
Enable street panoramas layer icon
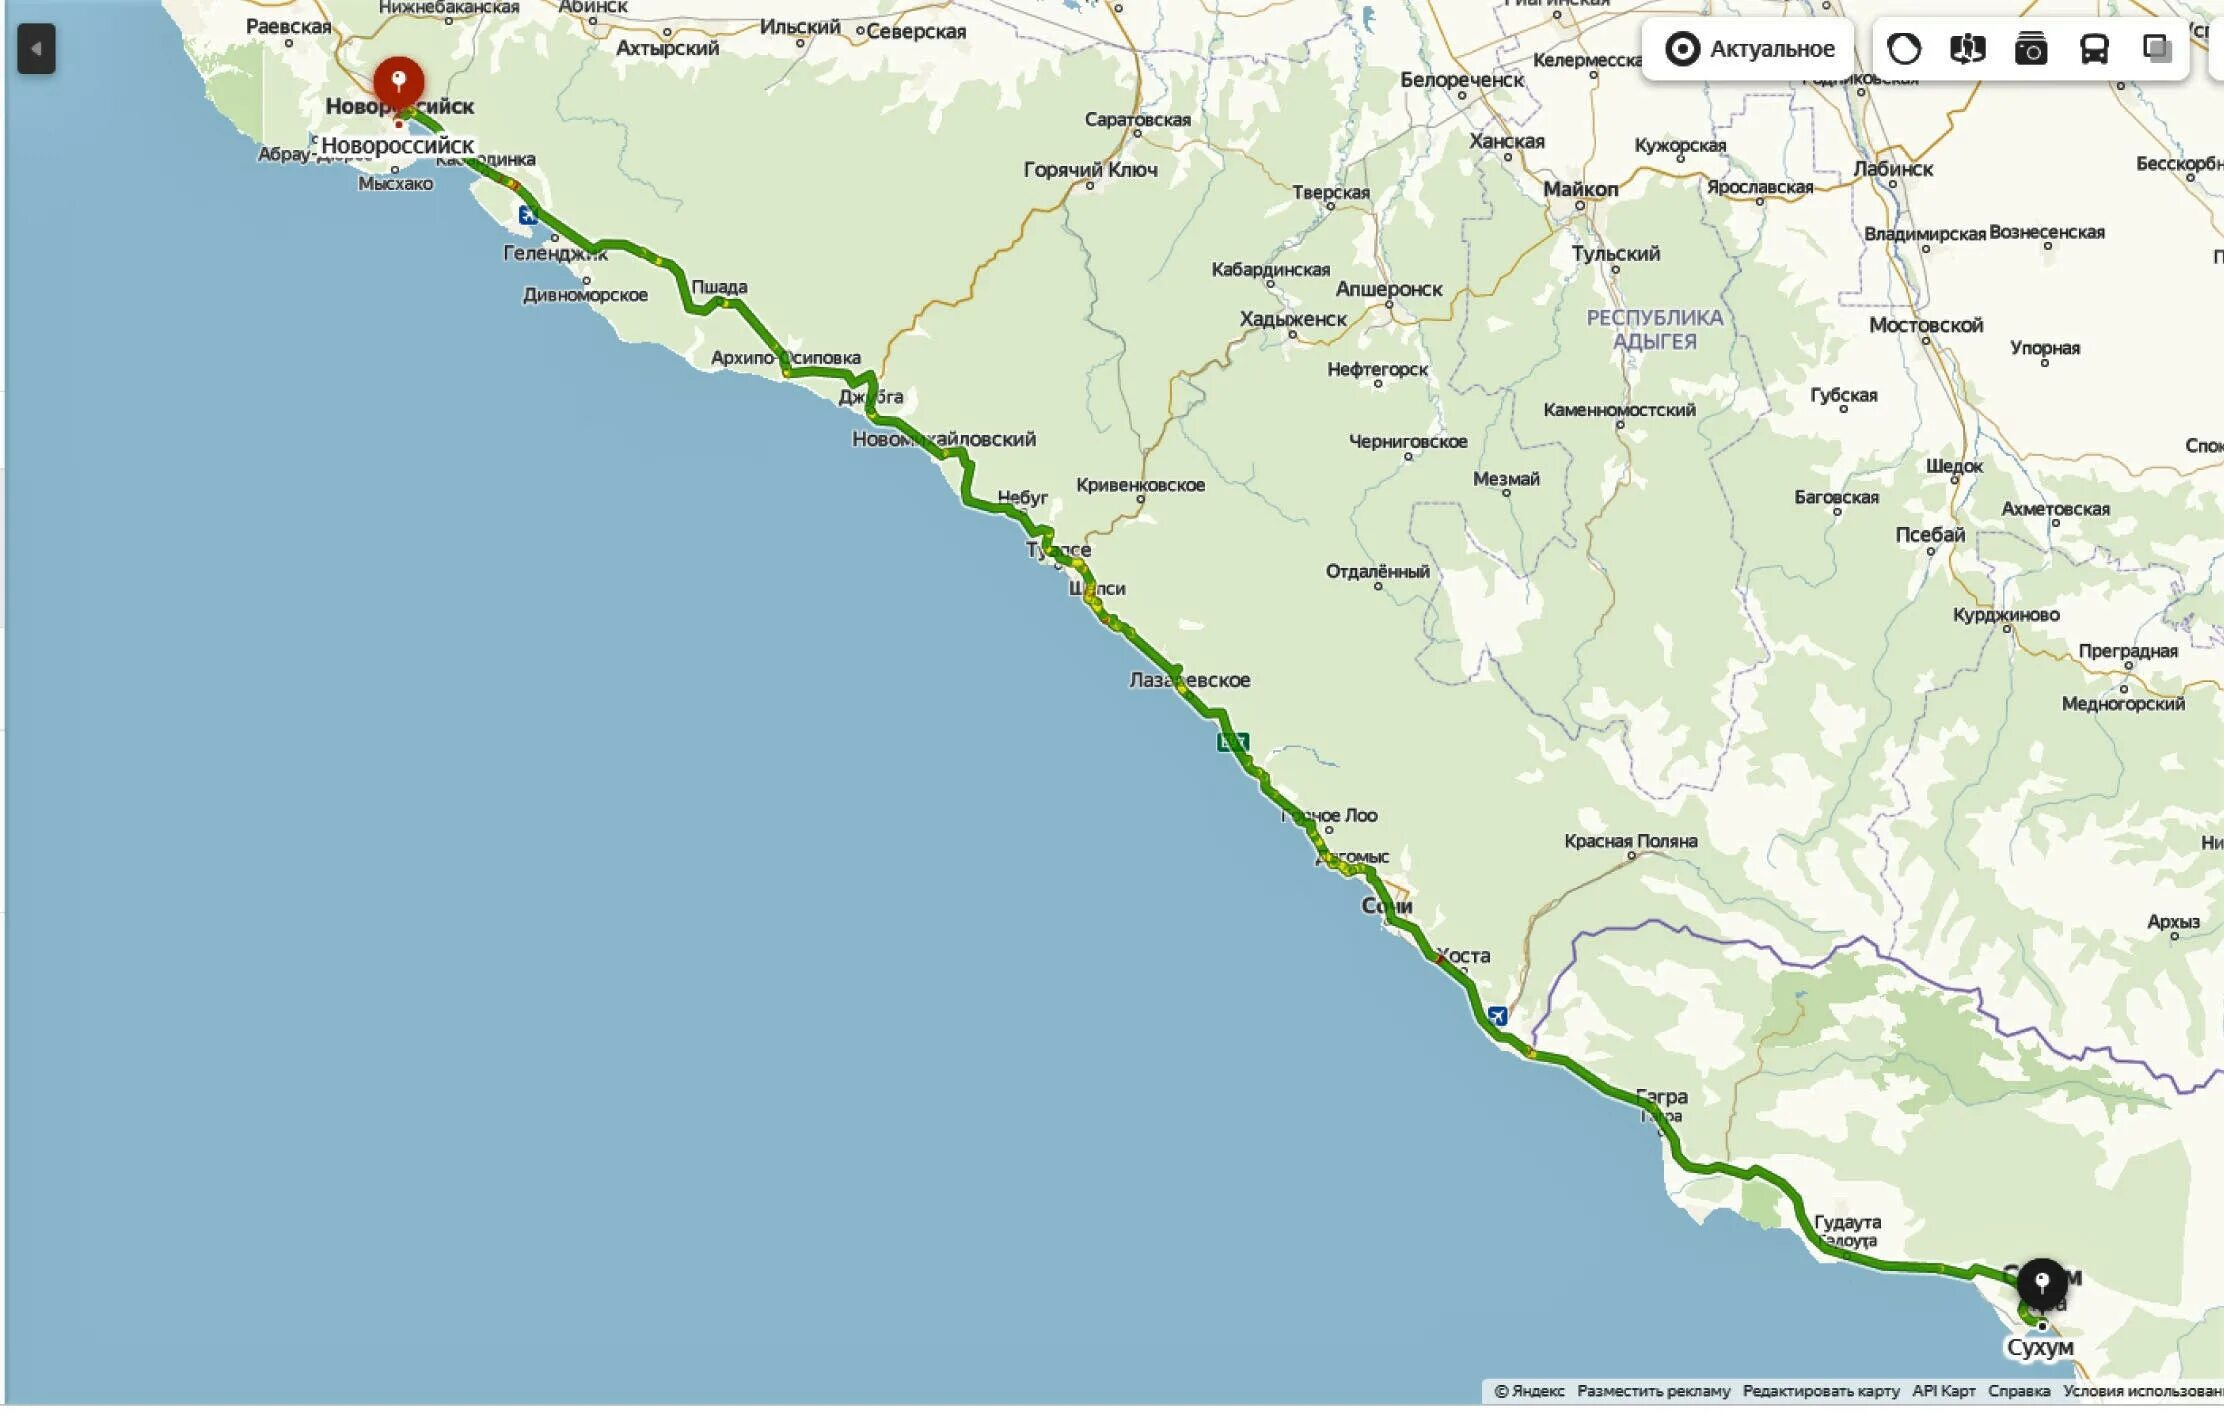[1967, 49]
